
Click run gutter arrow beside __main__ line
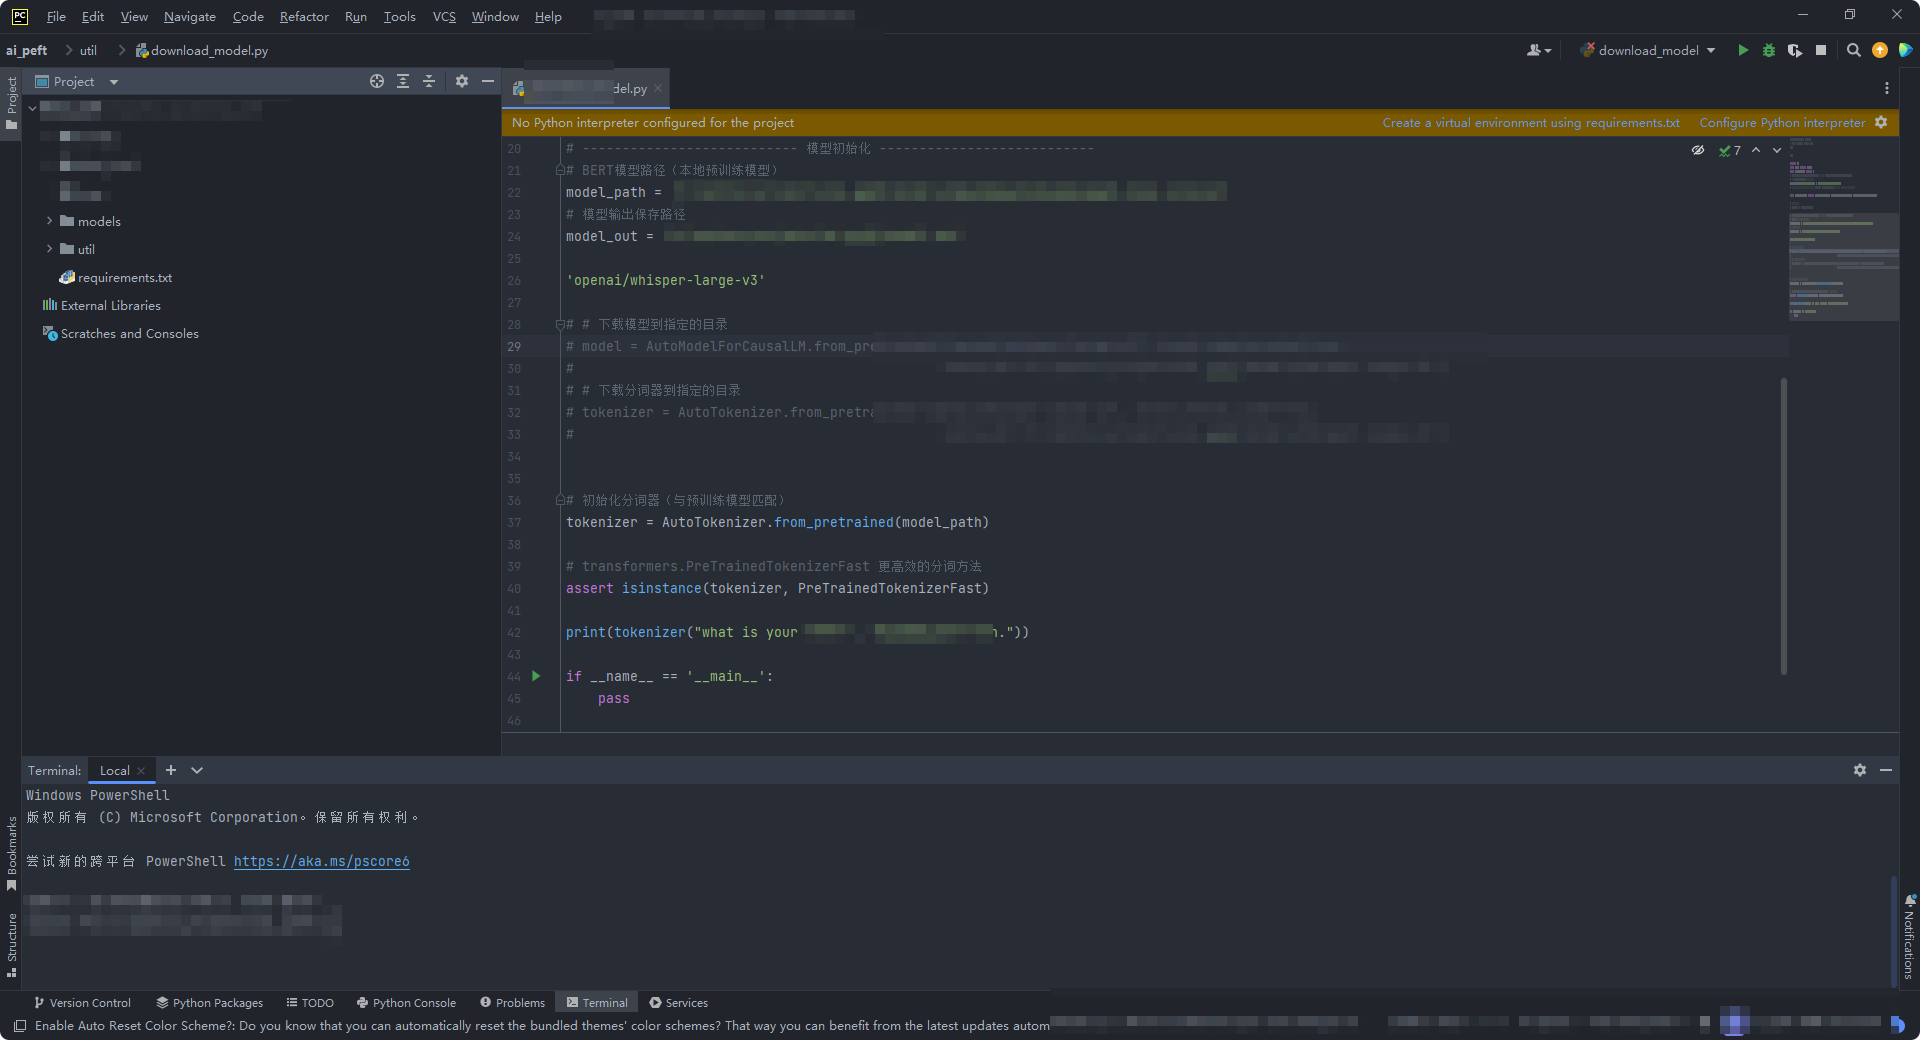[x=536, y=676]
